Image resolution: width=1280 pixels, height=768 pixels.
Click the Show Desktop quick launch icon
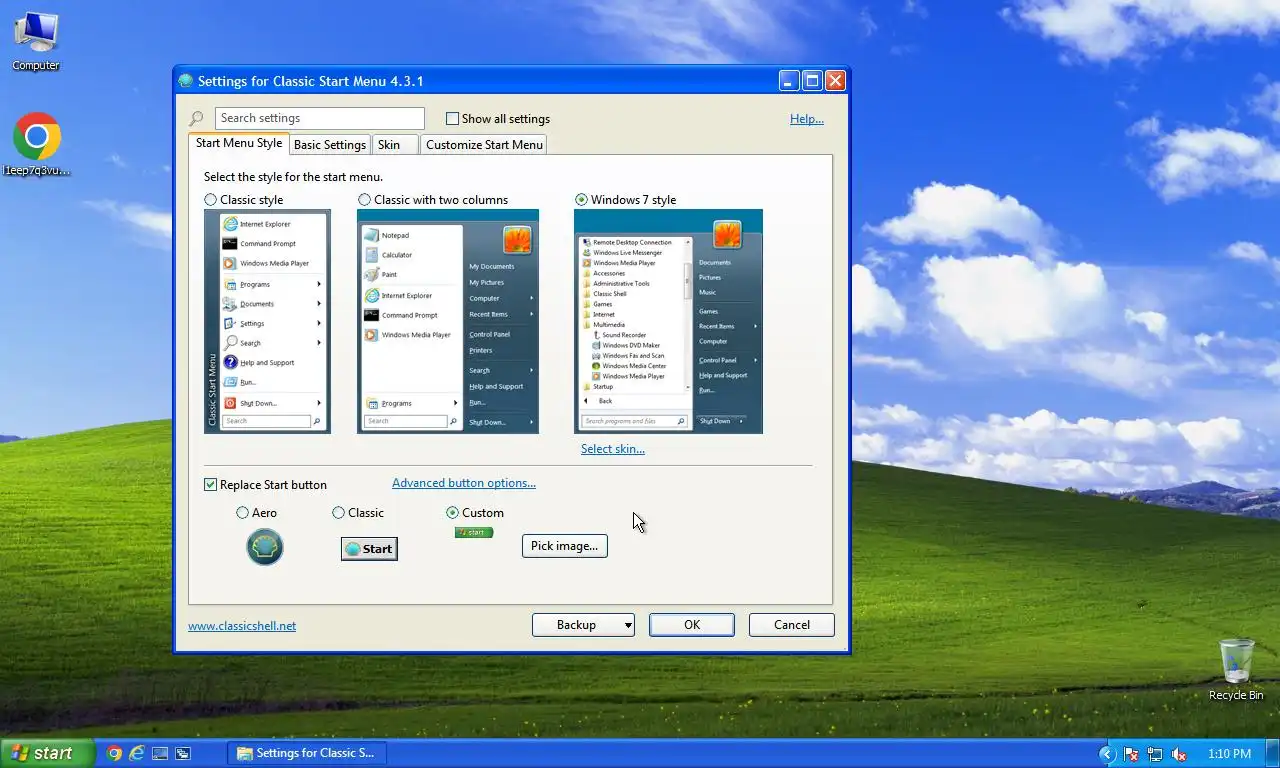tap(160, 753)
